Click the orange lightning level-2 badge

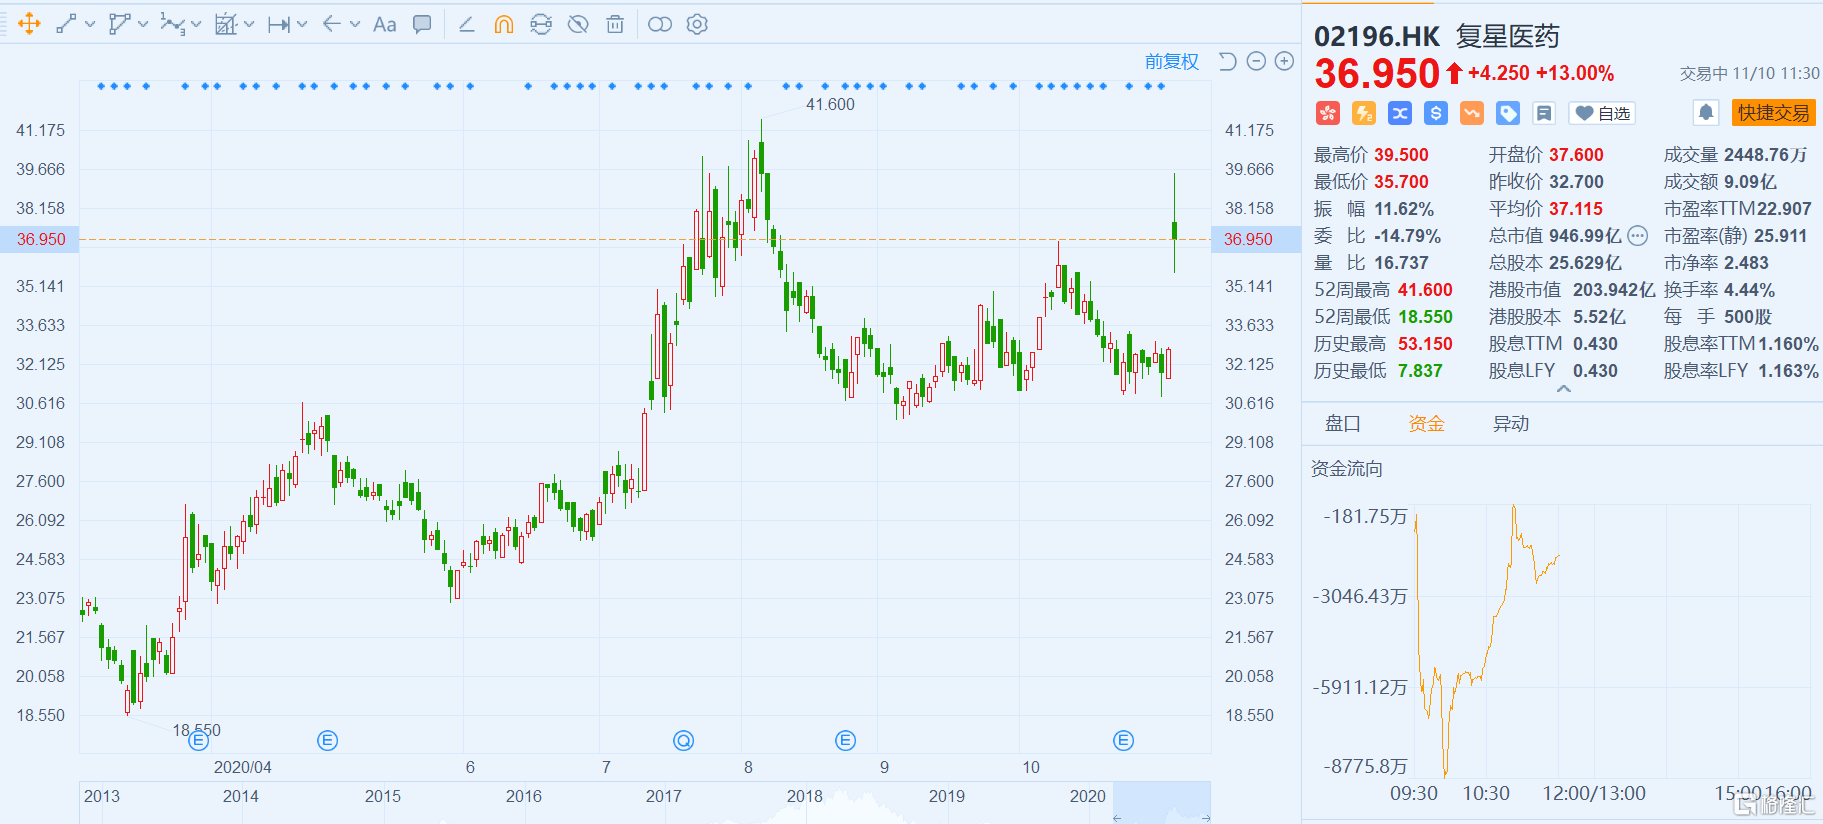coord(1364,114)
